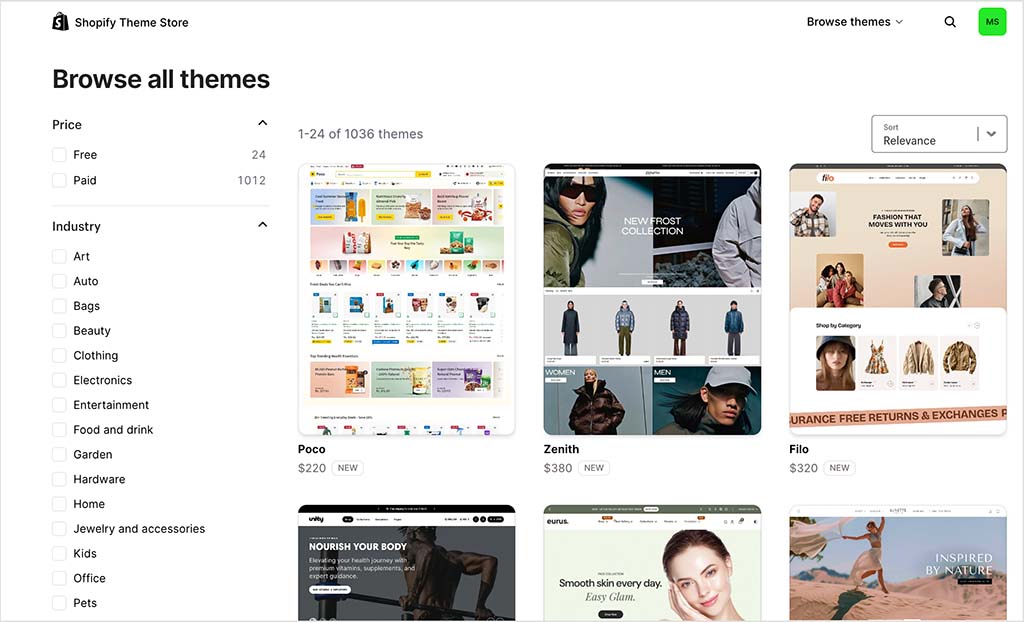Image resolution: width=1024 pixels, height=622 pixels.
Task: Open the Filo theme details
Action: click(x=798, y=449)
